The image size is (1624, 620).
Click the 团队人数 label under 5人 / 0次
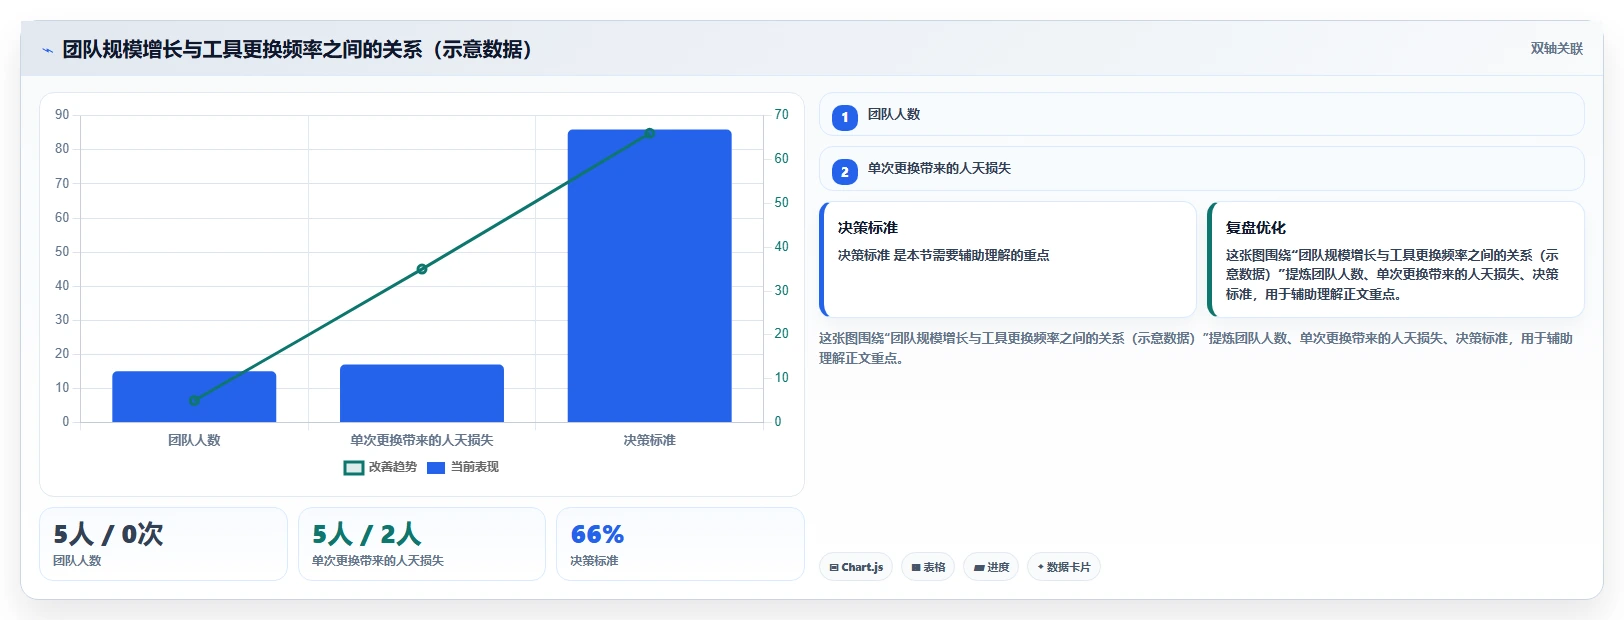77,561
